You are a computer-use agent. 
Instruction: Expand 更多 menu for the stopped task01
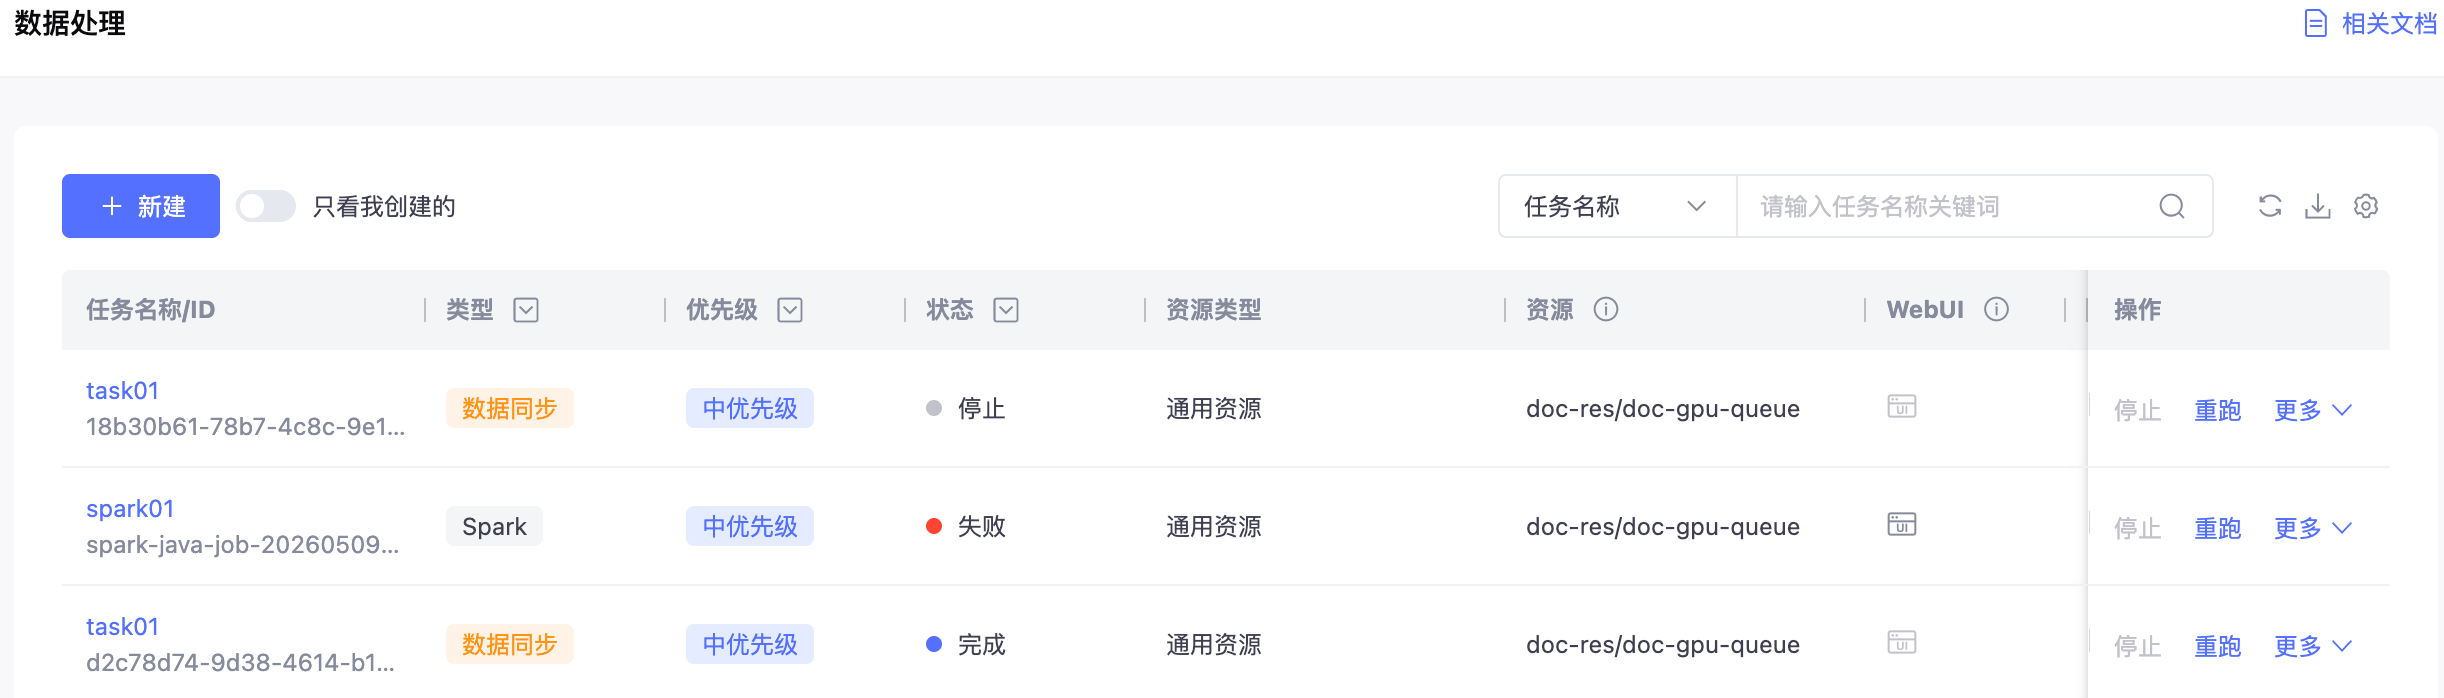point(2312,410)
